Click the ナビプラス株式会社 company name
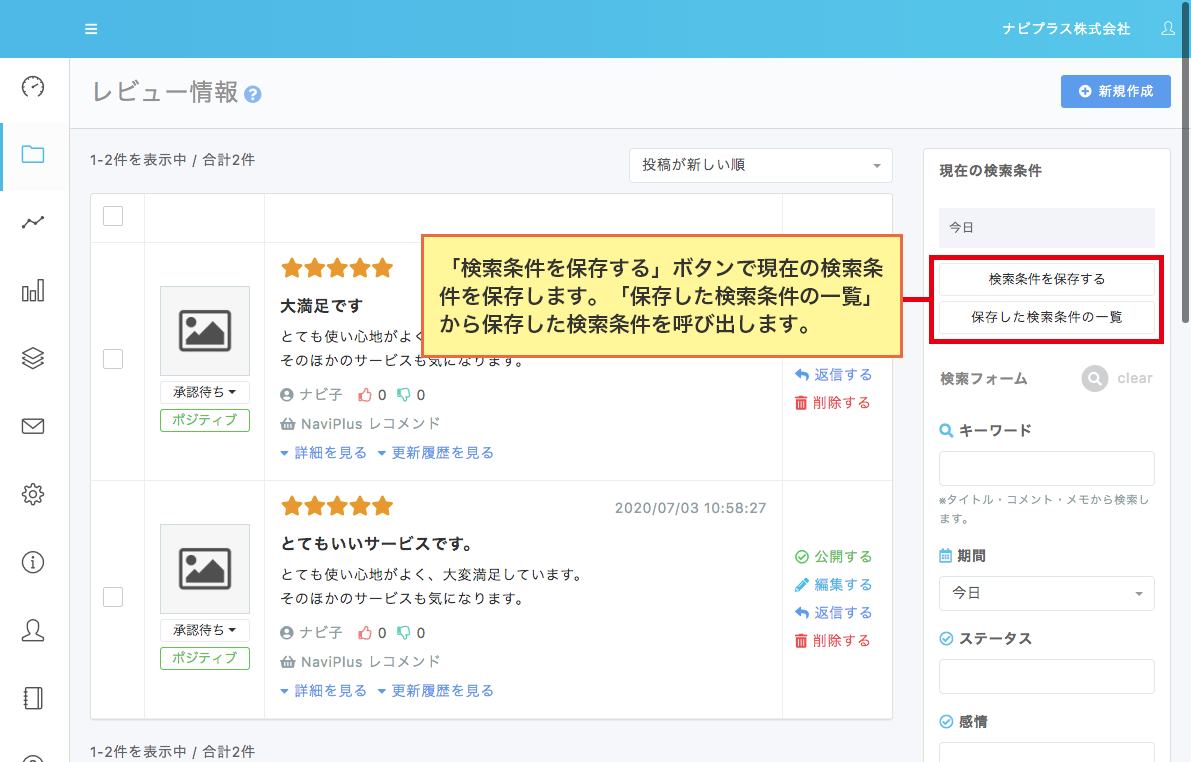 coord(1066,29)
